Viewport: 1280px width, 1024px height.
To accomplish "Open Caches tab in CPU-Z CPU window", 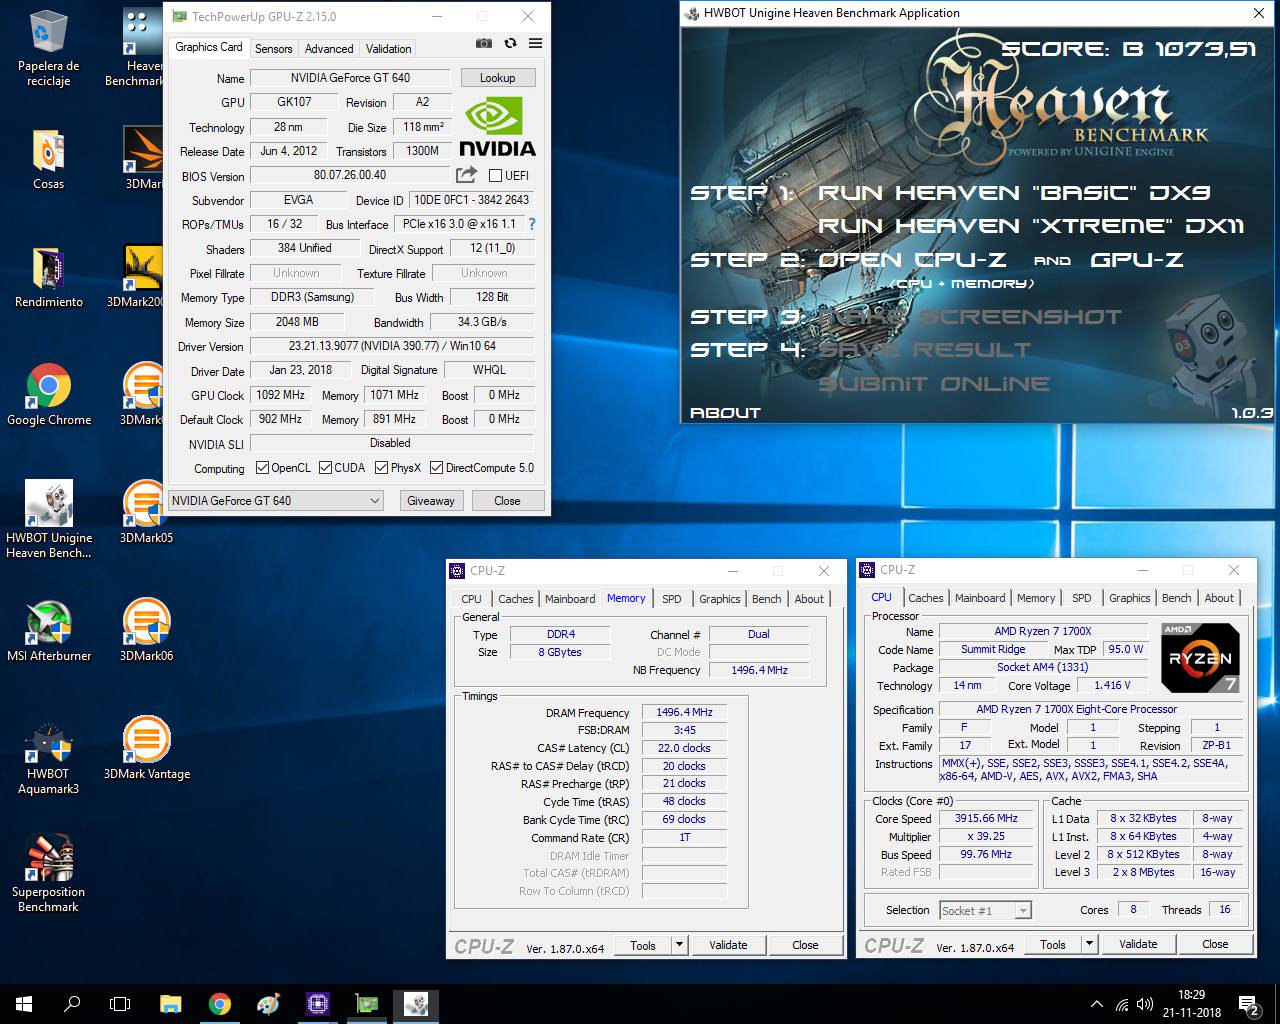I will click(x=926, y=598).
